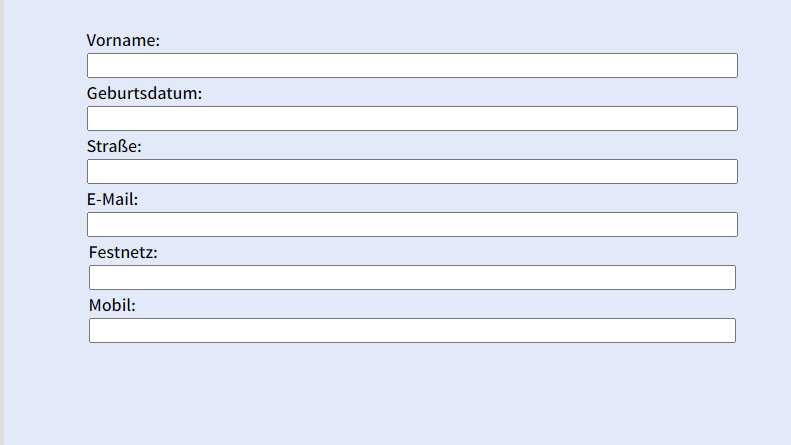Click the text box below "Vorname:"
Screen dimensions: 791x445
(x=412, y=66)
